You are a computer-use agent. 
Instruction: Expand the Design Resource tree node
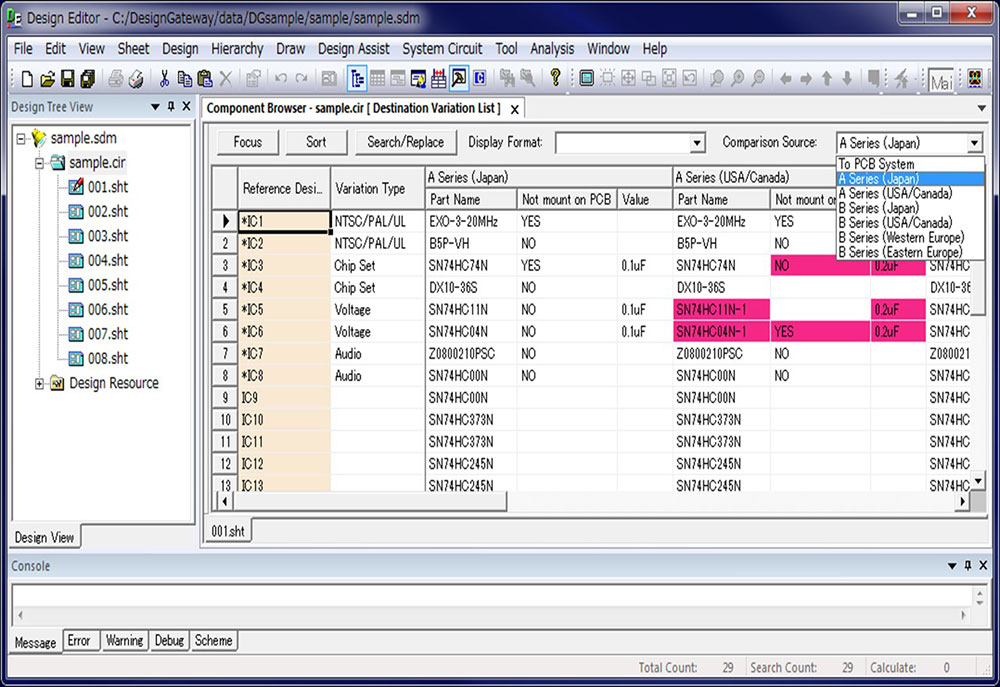coord(40,383)
